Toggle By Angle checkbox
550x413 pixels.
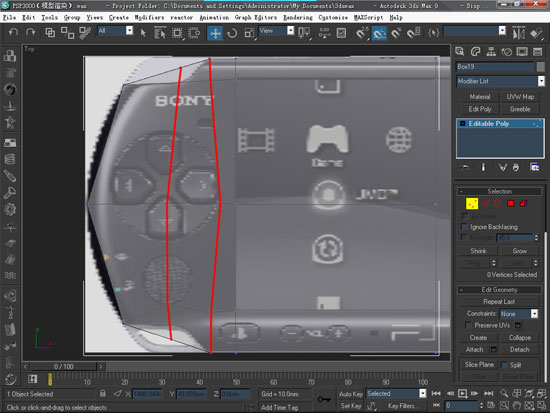coord(464,238)
